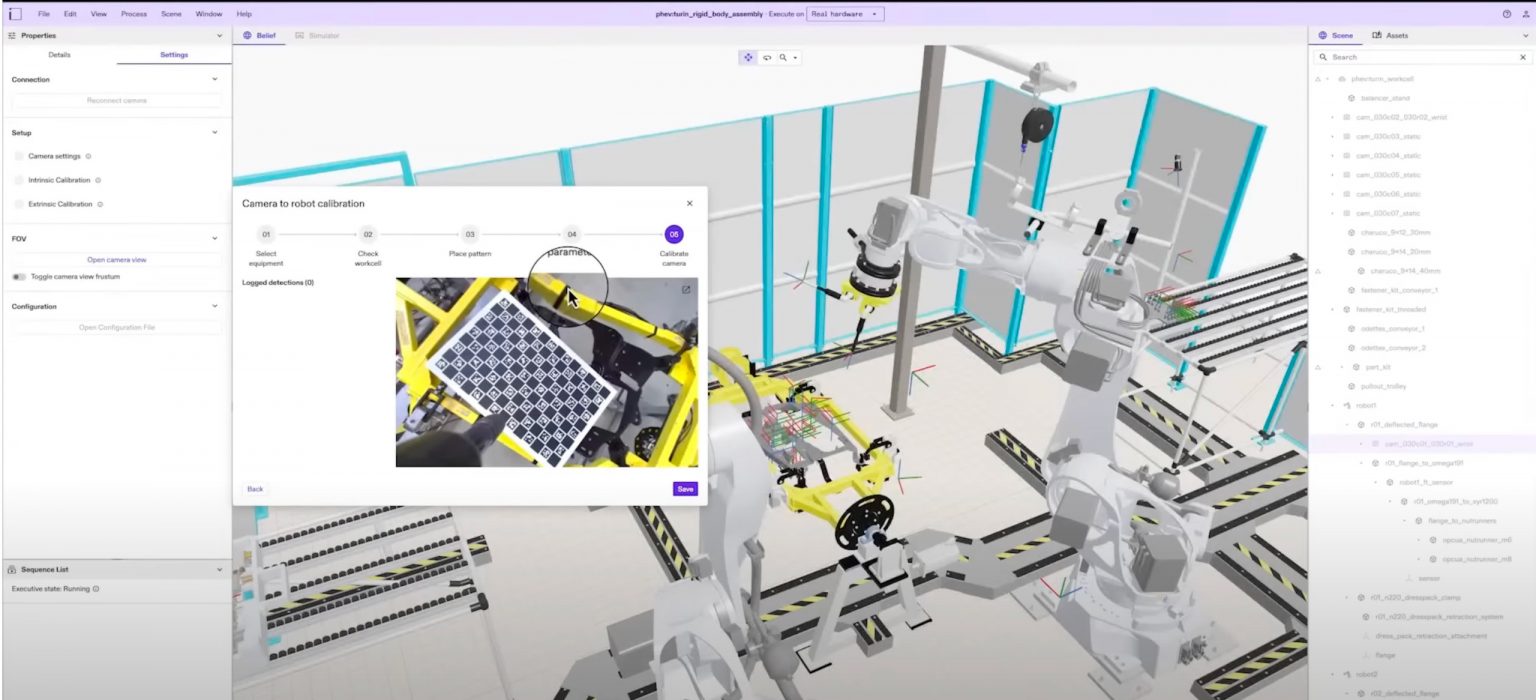Select the orbit rotation tool

[x=767, y=57]
